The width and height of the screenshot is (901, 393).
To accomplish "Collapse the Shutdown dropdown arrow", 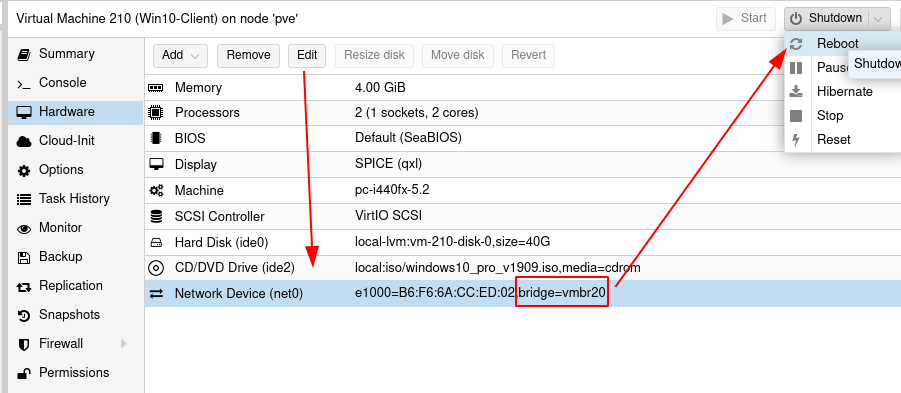I will pyautogui.click(x=877, y=19).
